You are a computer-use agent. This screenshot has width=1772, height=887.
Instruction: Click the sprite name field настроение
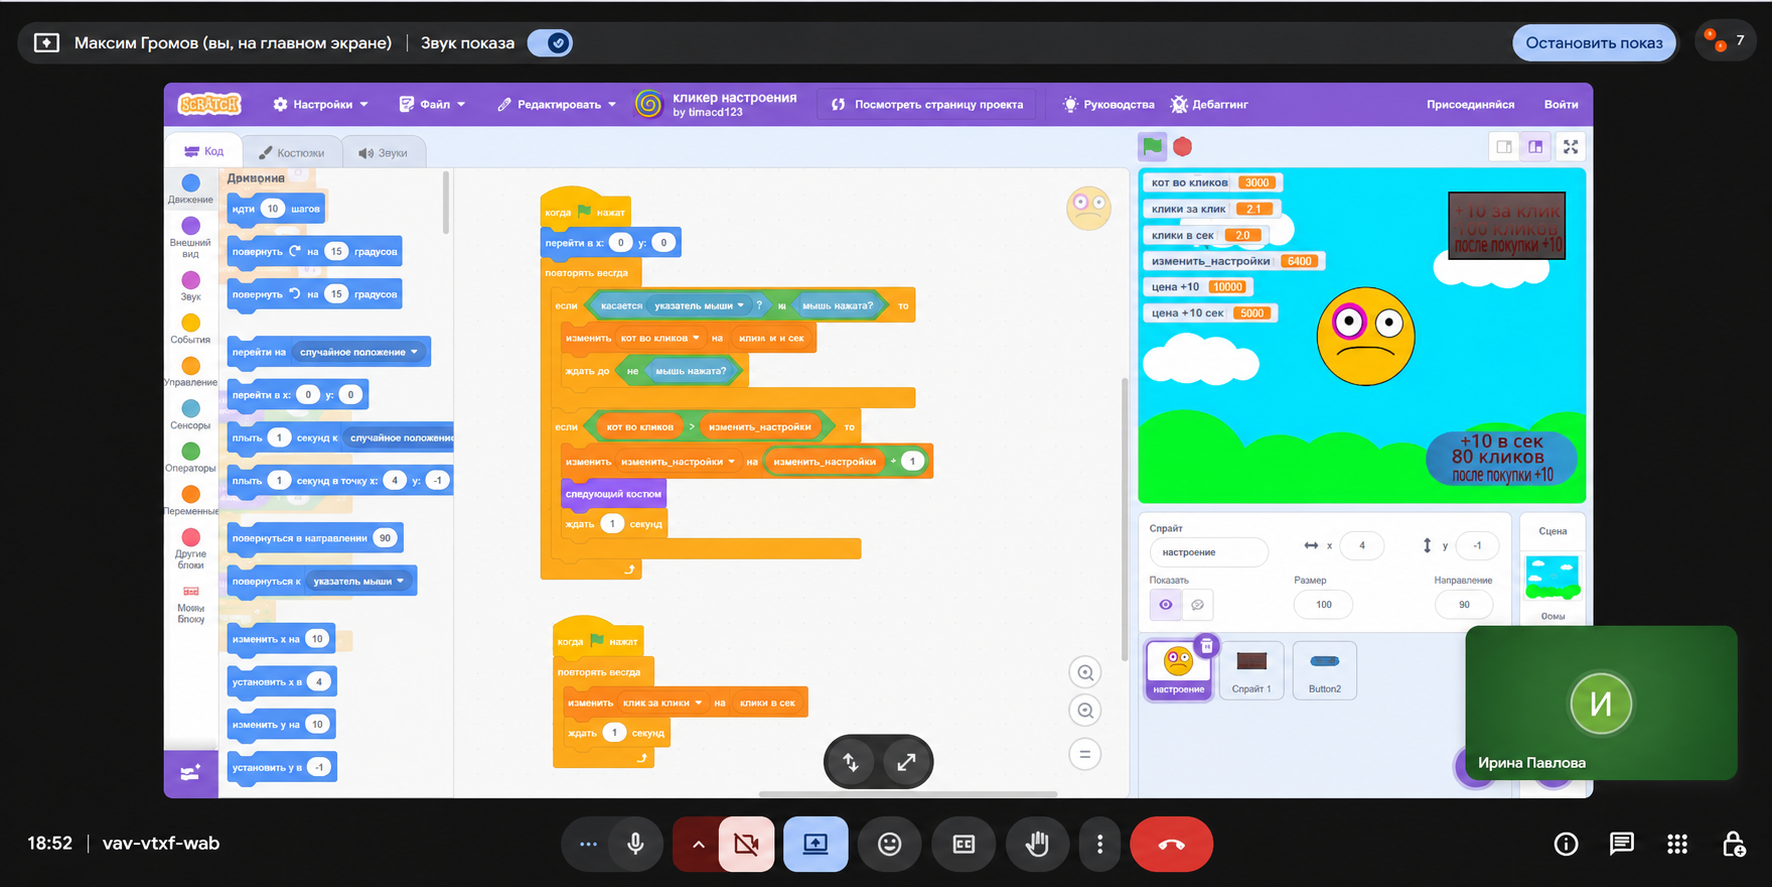pos(1209,552)
